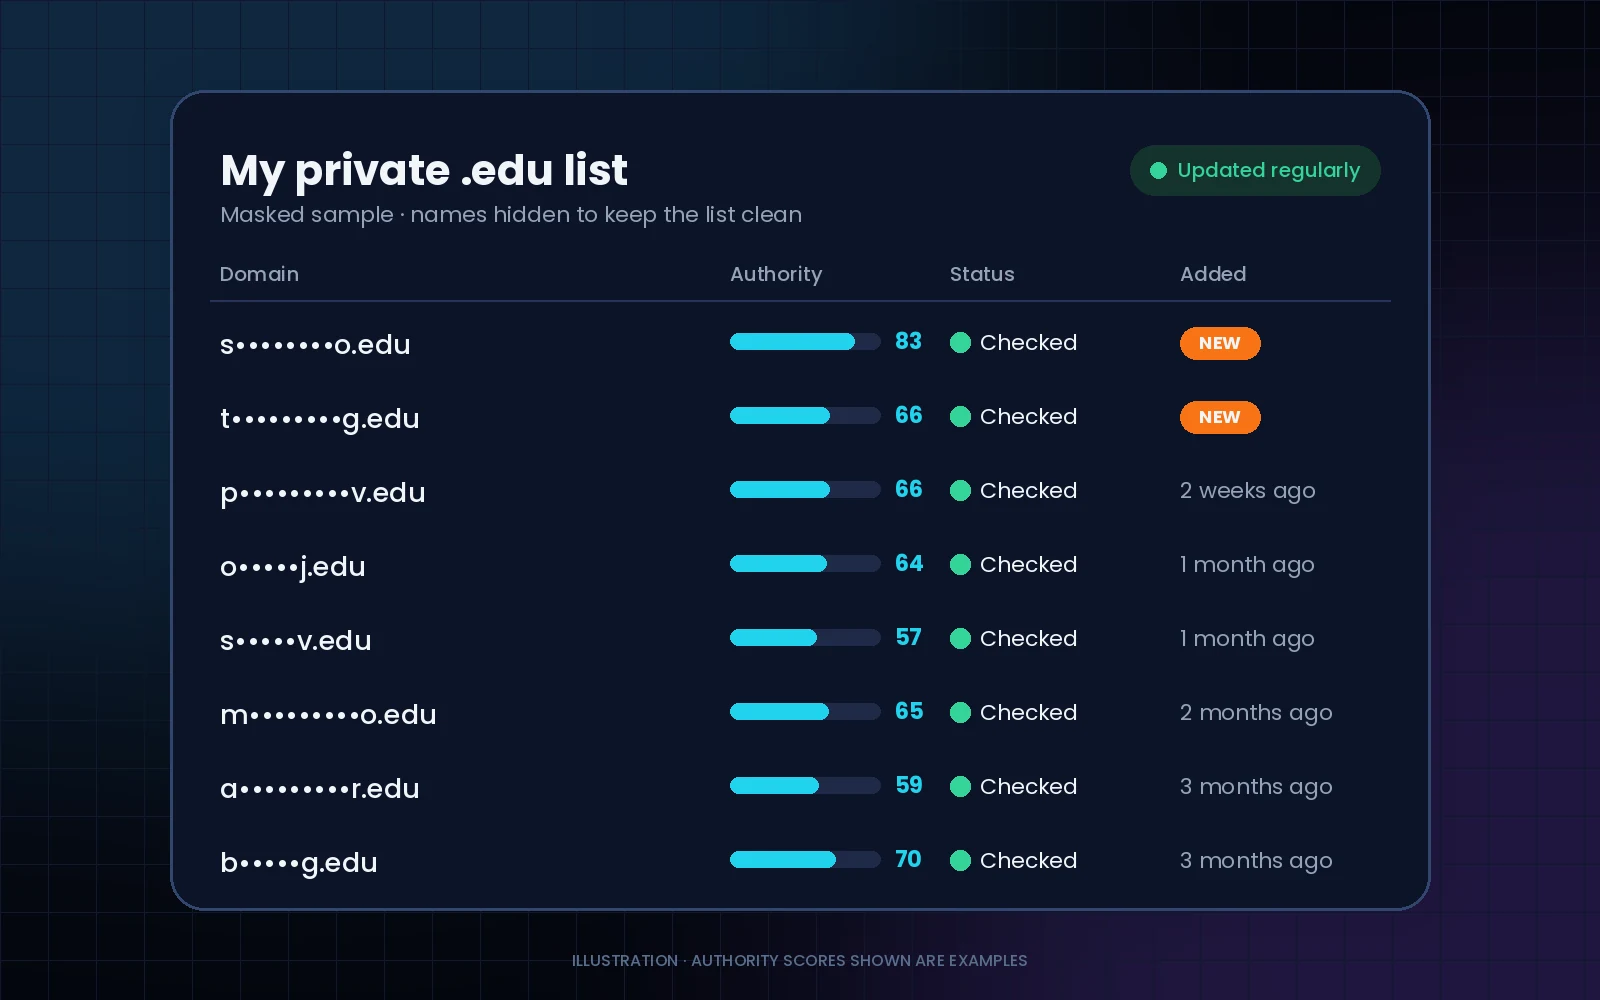Click the authority bar for b•••••g.edu
The width and height of the screenshot is (1600, 1000).
(805, 860)
